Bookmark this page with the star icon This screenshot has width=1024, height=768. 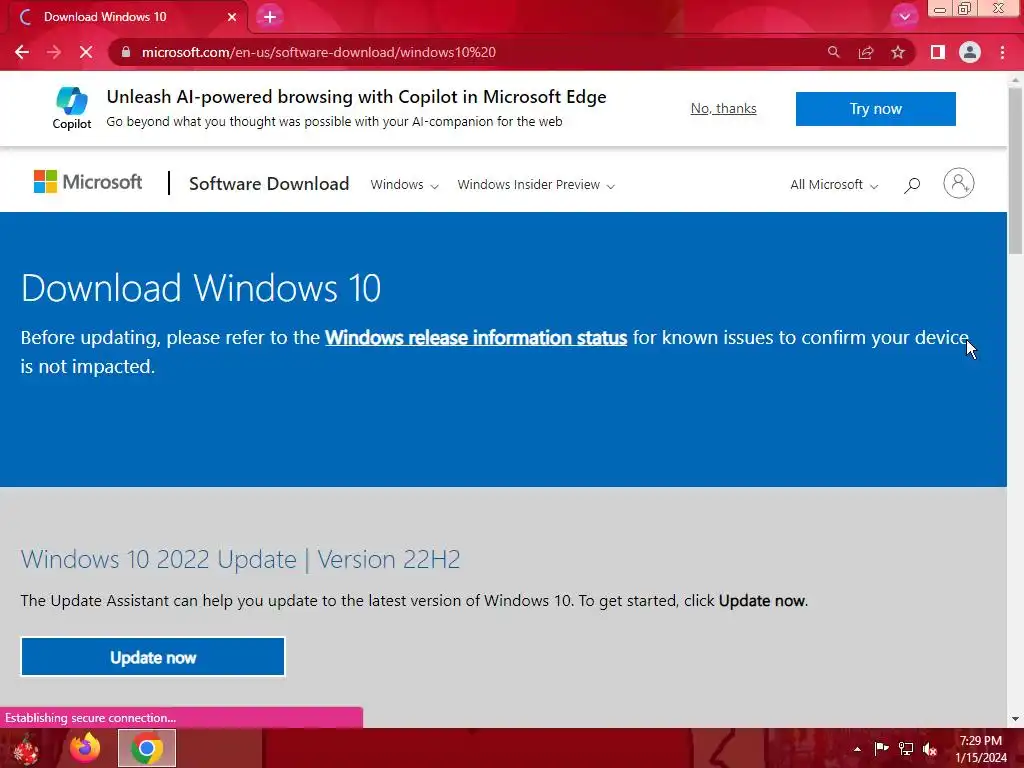point(898,52)
